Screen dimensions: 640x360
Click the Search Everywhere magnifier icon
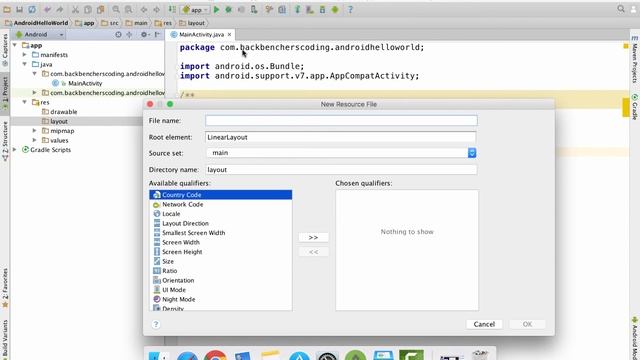[621, 9]
